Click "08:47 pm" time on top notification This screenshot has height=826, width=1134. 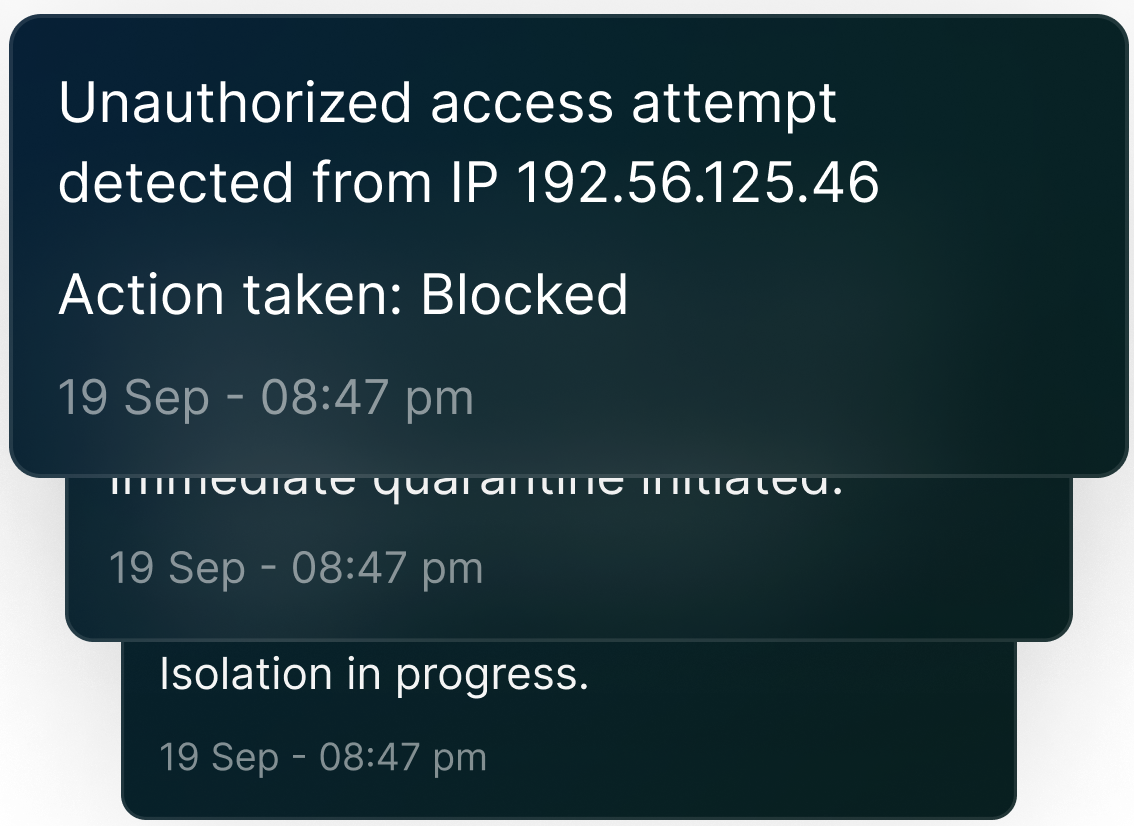coord(366,398)
